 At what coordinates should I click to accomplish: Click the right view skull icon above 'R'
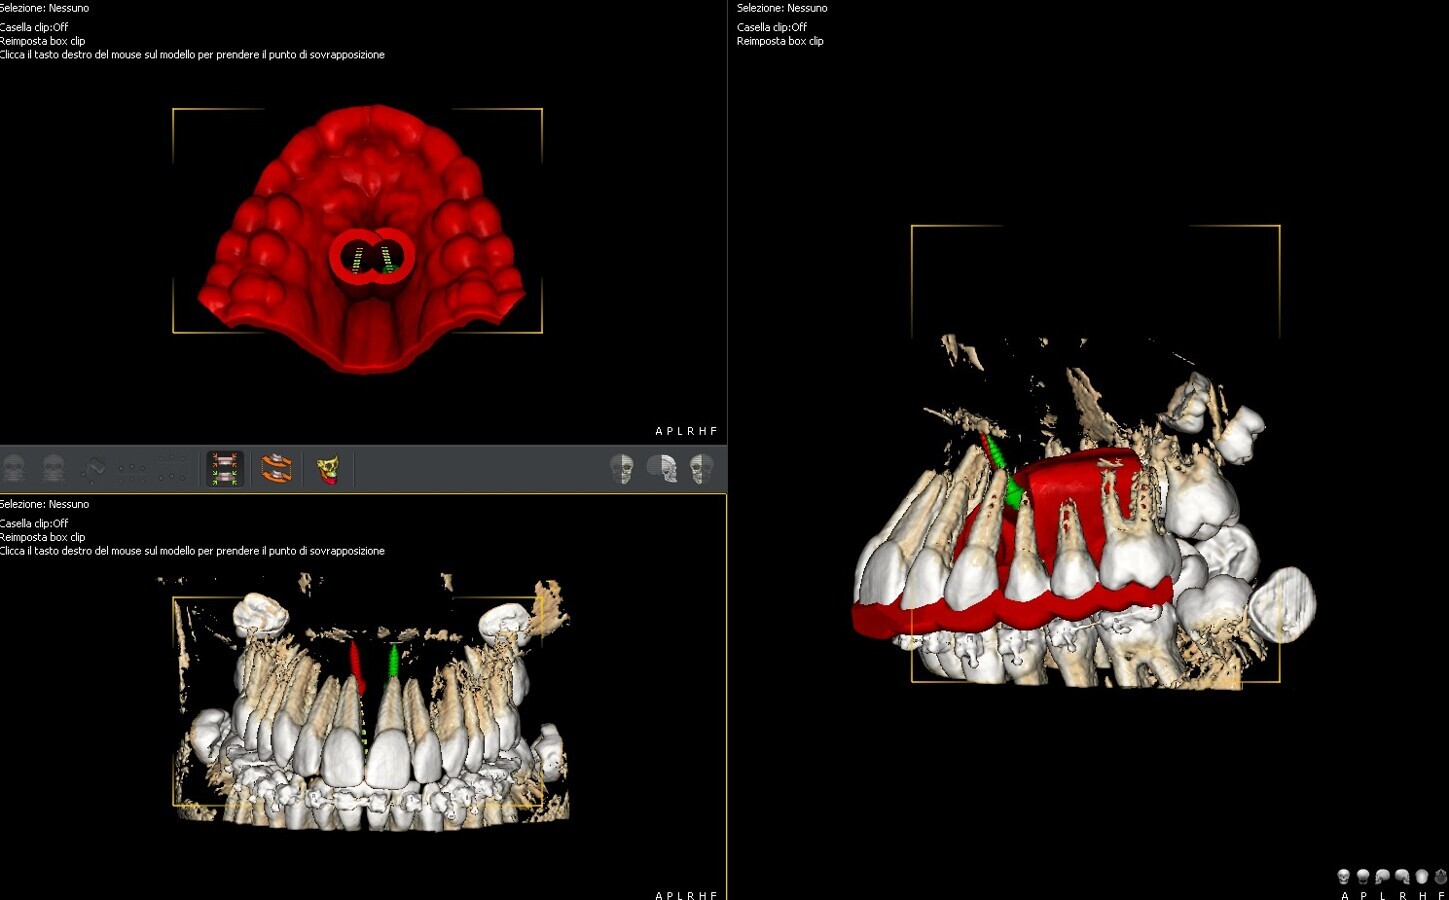[1402, 877]
